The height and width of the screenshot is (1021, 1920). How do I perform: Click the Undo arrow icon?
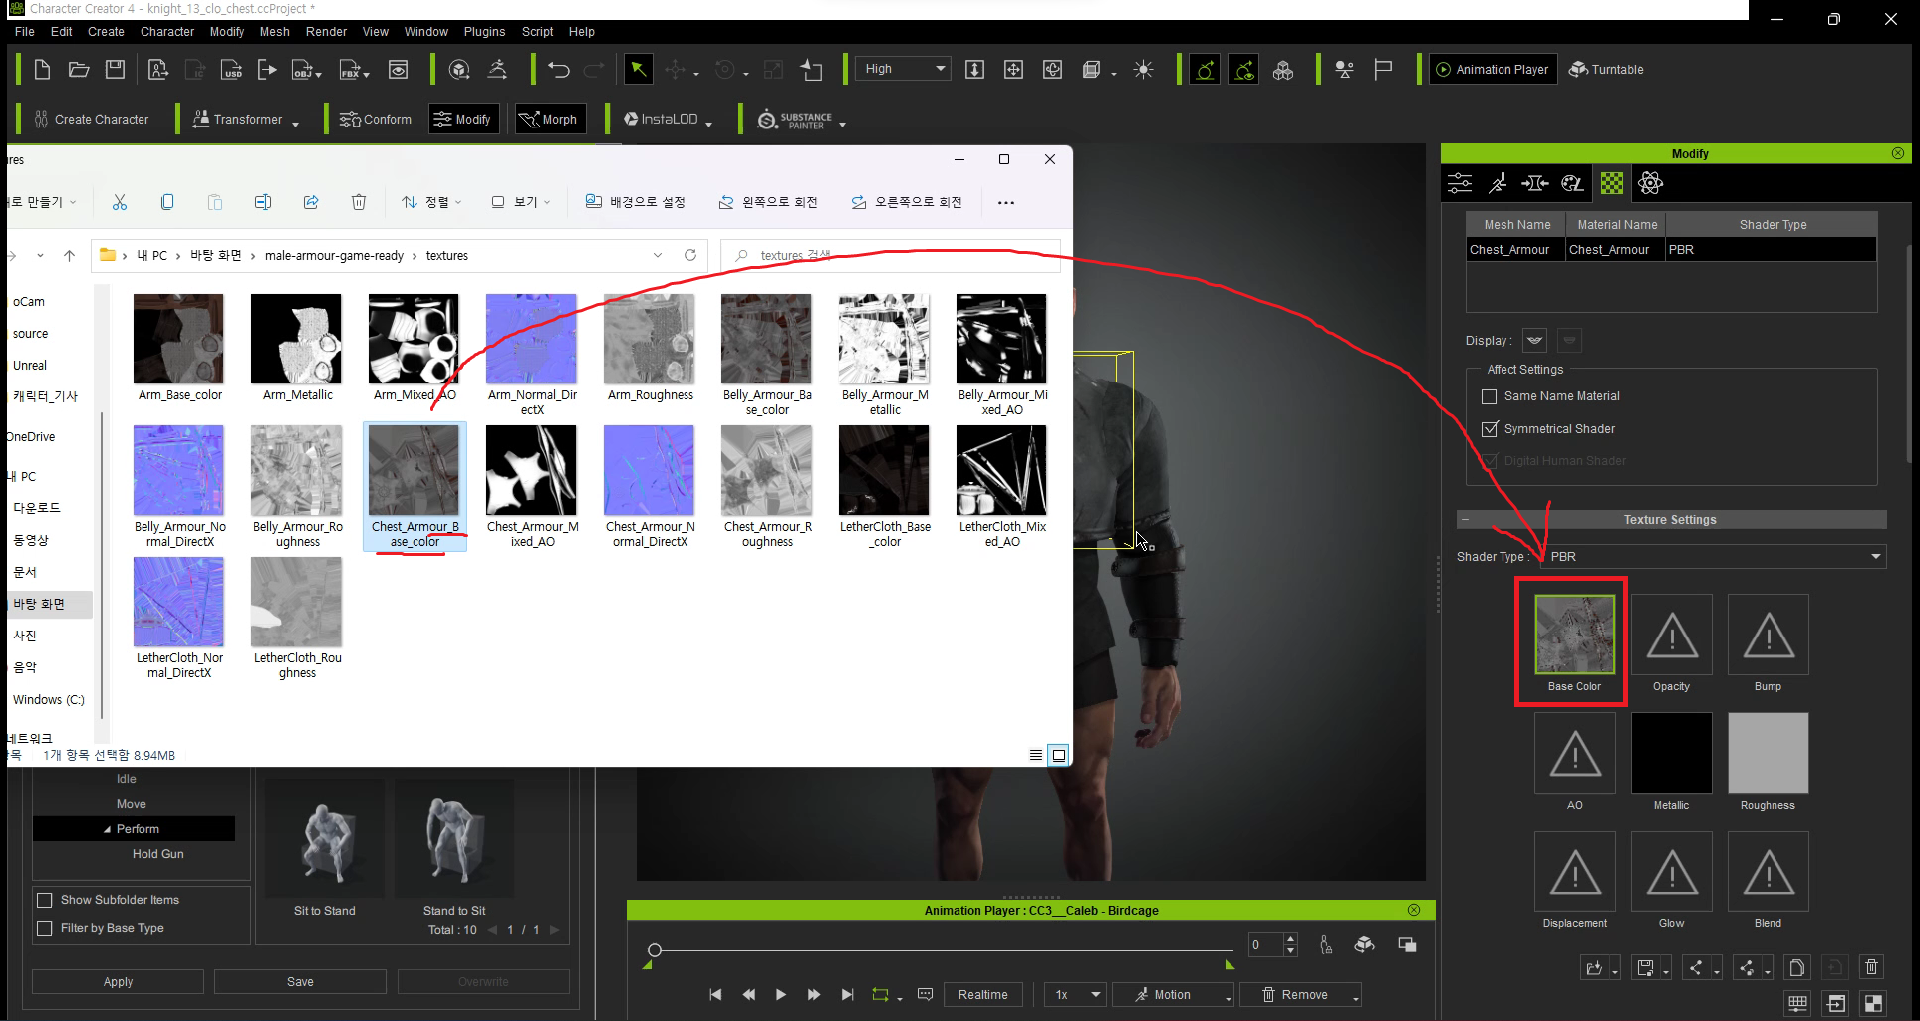(x=558, y=69)
